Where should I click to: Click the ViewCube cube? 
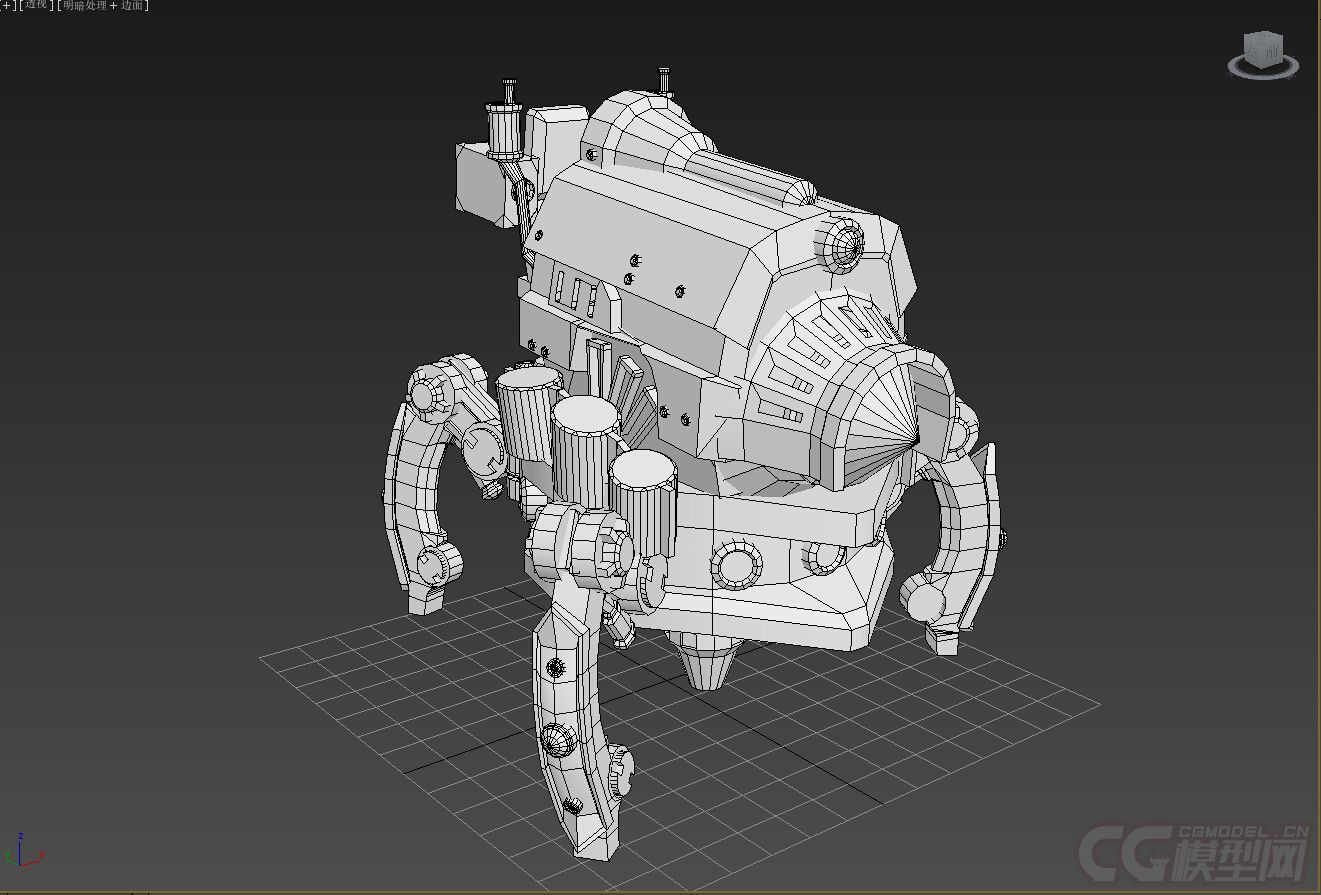coord(1262,48)
